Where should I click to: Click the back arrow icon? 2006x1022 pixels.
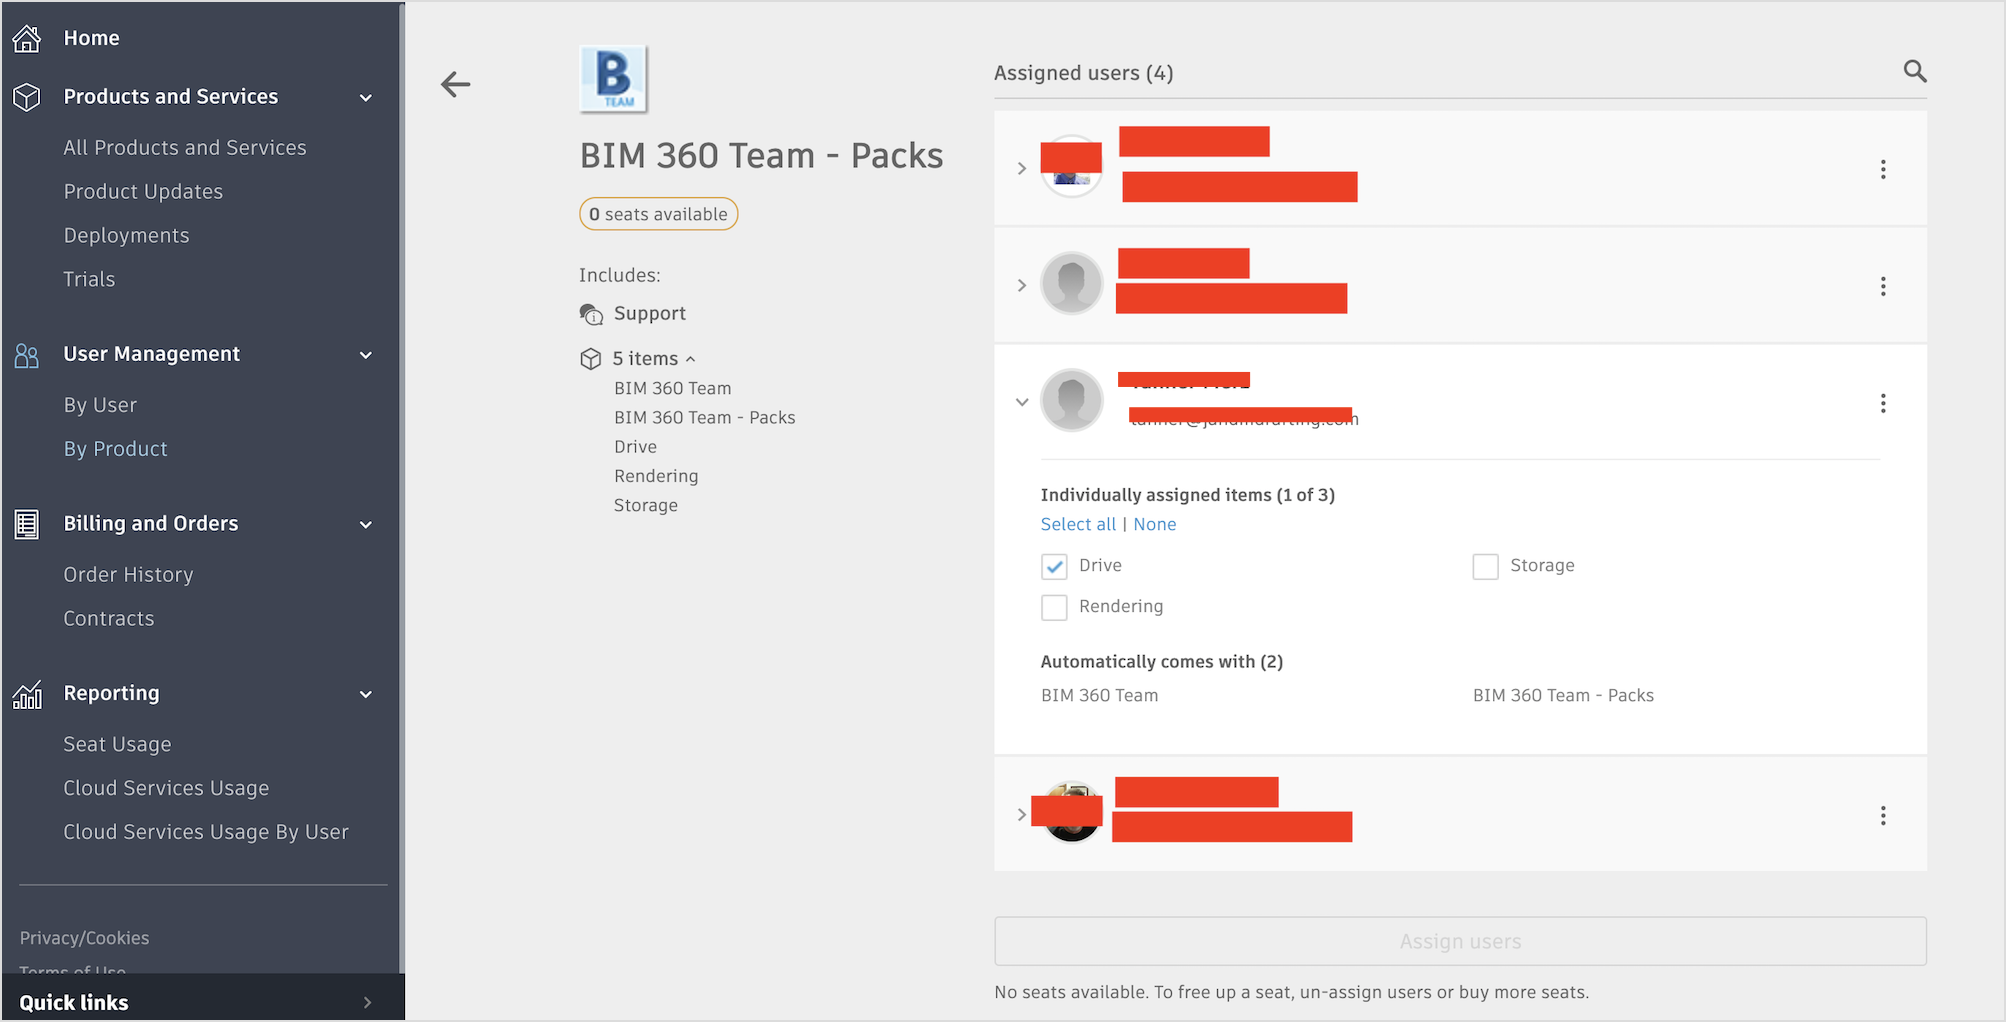(x=456, y=84)
